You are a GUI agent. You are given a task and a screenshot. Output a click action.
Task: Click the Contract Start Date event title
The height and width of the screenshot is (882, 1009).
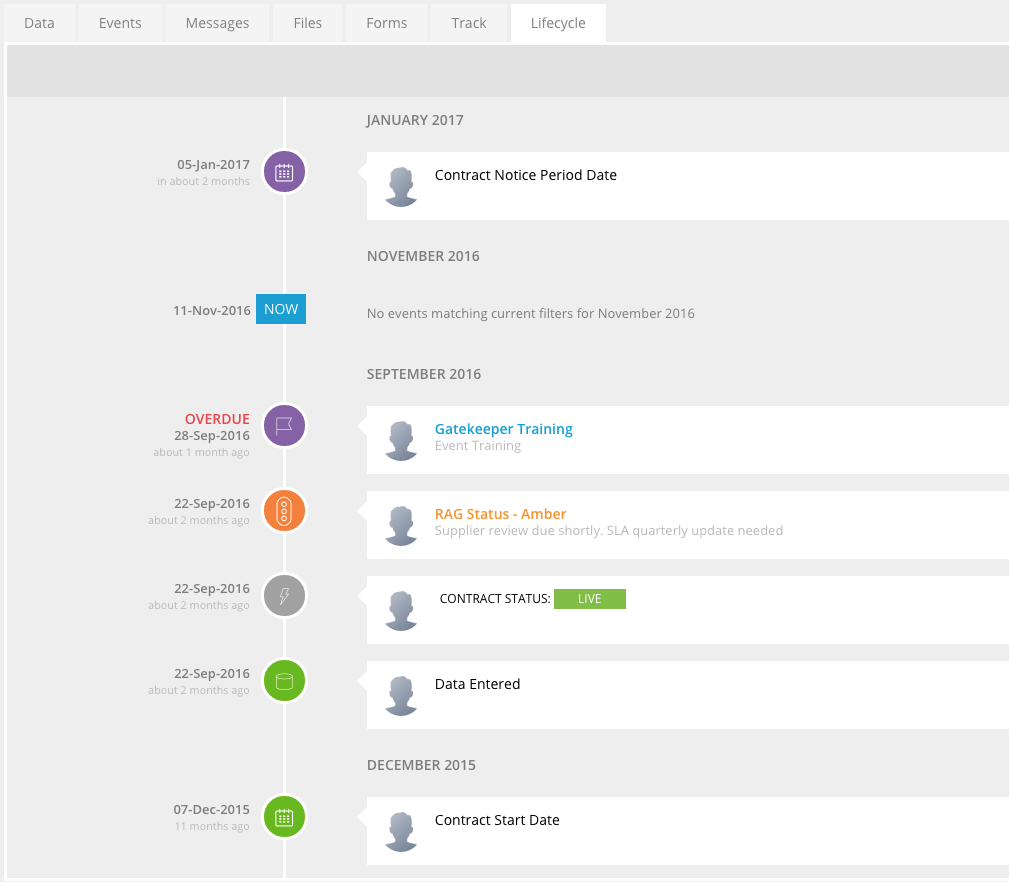click(x=497, y=820)
